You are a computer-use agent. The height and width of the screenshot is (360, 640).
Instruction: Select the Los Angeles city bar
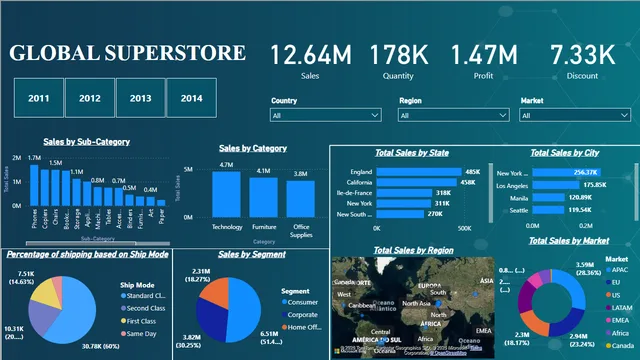[556, 185]
